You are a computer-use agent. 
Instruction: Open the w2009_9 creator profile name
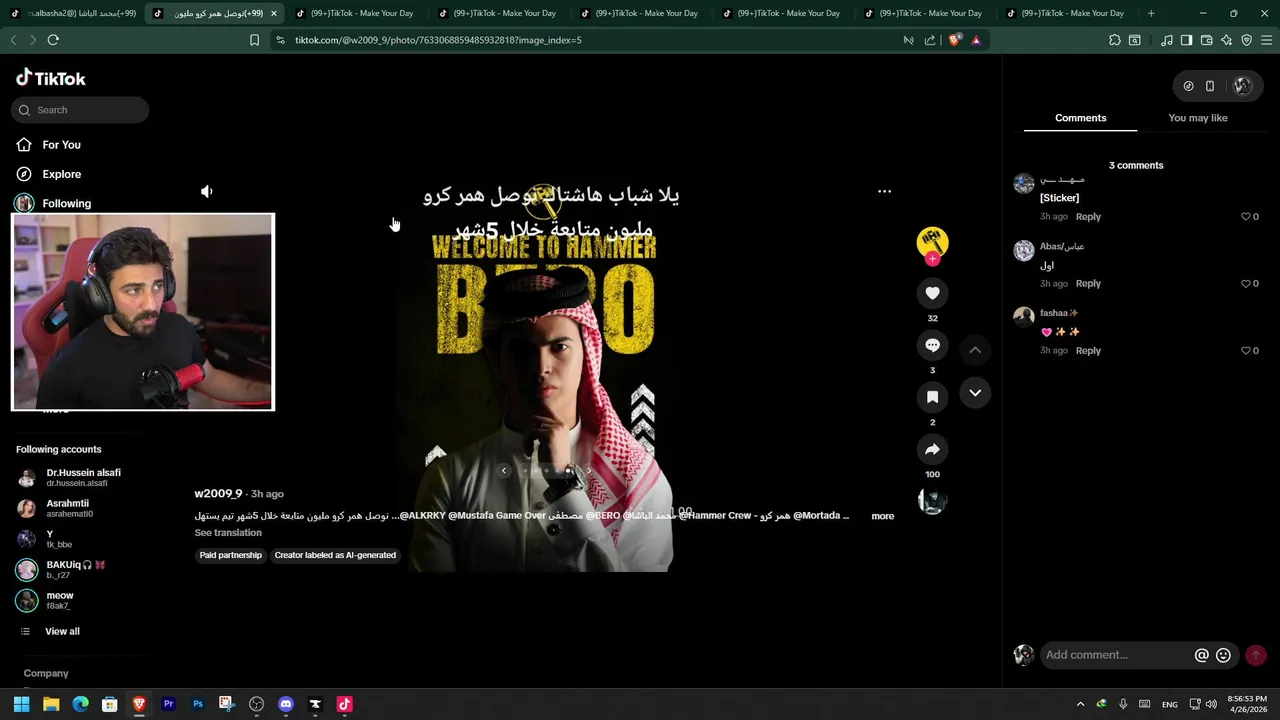218,494
